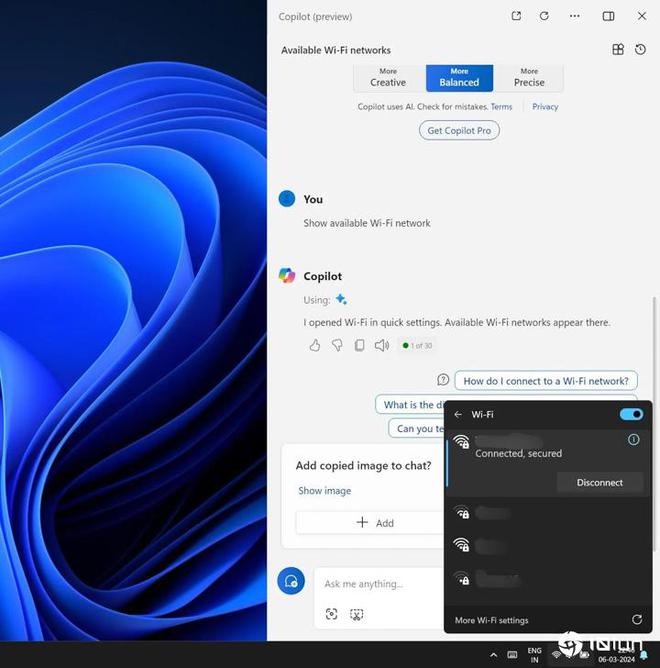Open the Terms link
The image size is (660, 668).
[x=501, y=107]
